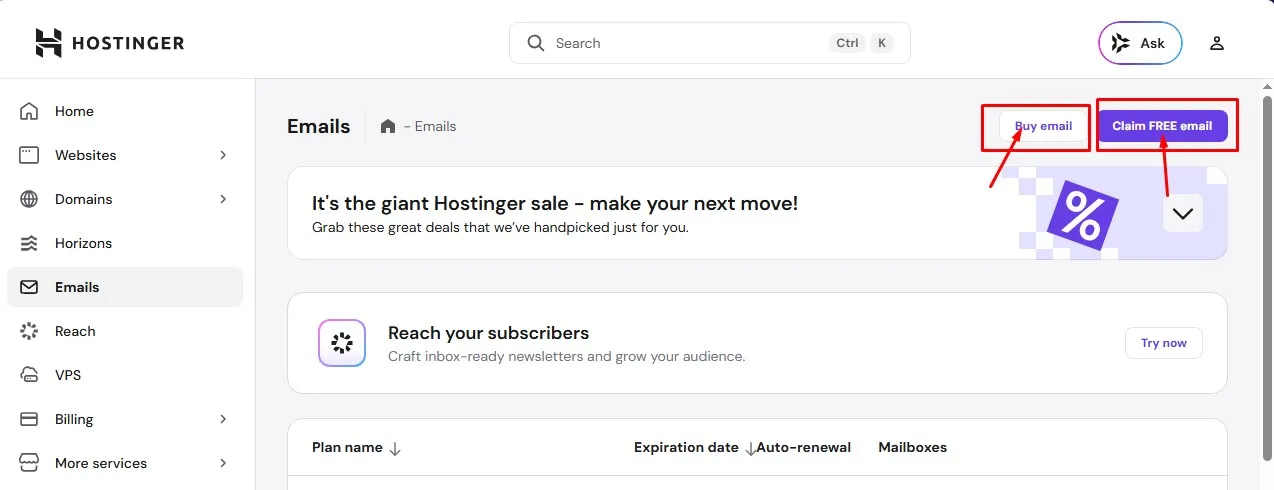
Task: Click the 'Reach your subscribers' heading
Action: click(488, 333)
